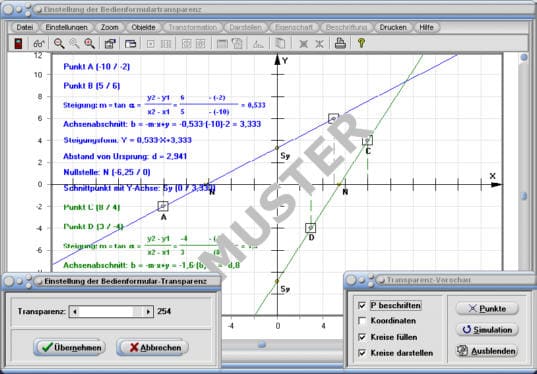Click Transparenz slider left arrow
This screenshot has width=537, height=374.
coord(75,312)
